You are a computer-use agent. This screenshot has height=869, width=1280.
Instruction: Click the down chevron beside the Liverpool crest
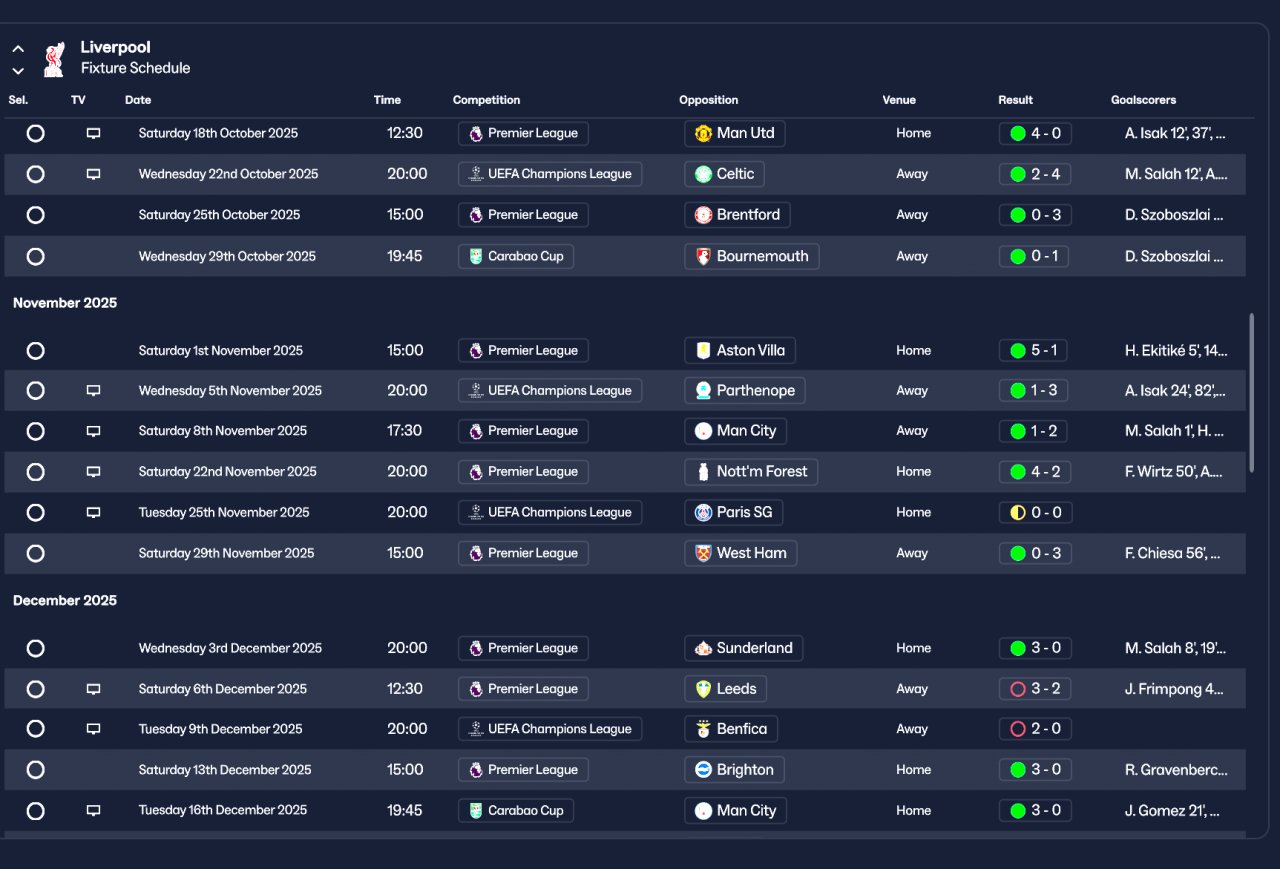coord(18,71)
